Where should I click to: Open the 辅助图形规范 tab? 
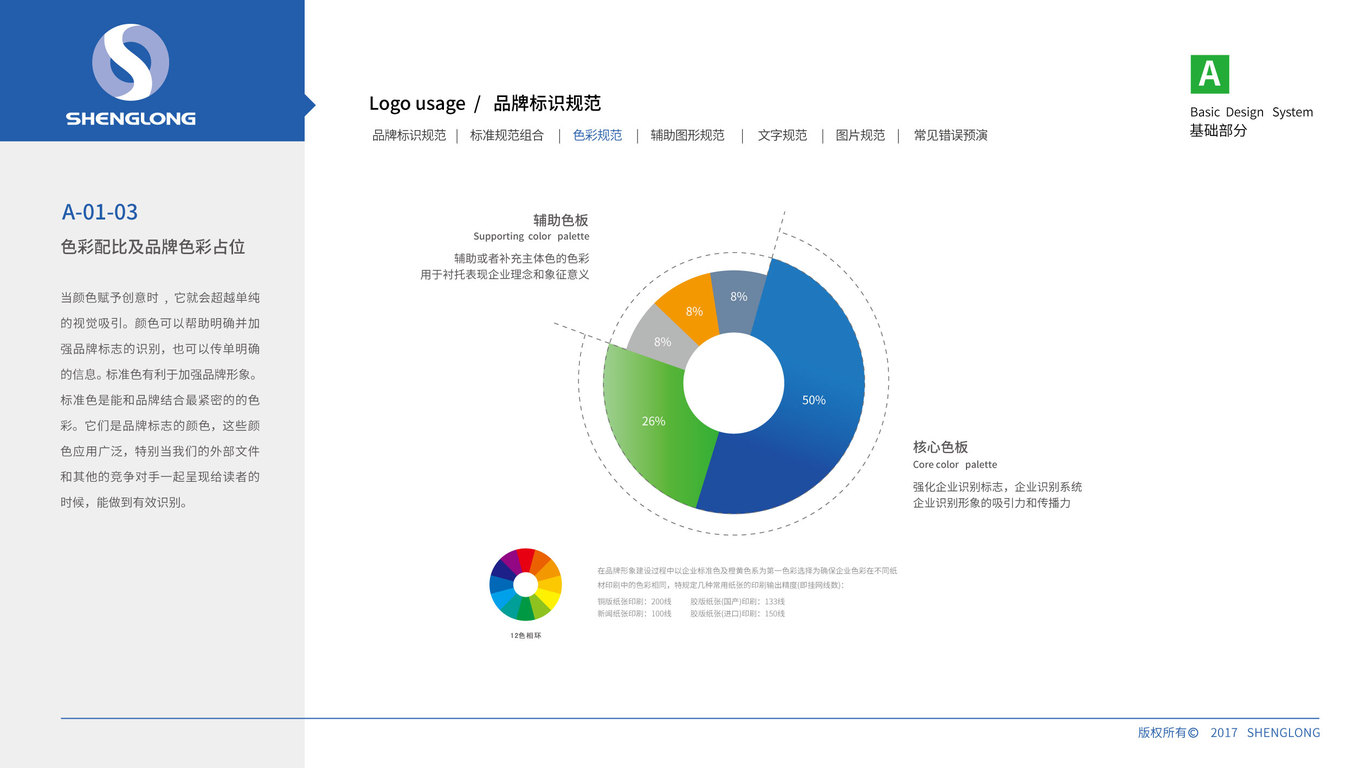688,135
